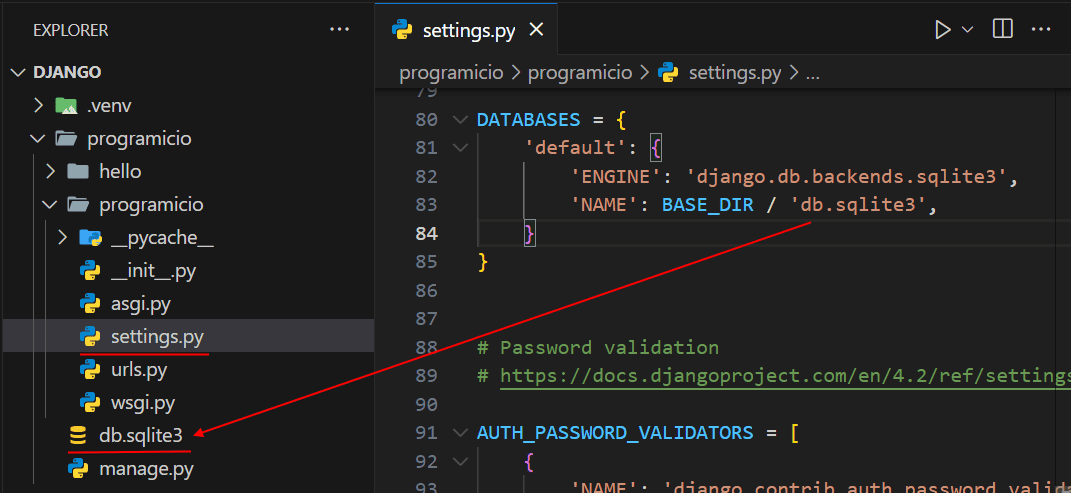Split the editor to the right
This screenshot has width=1071, height=493.
point(1003,29)
